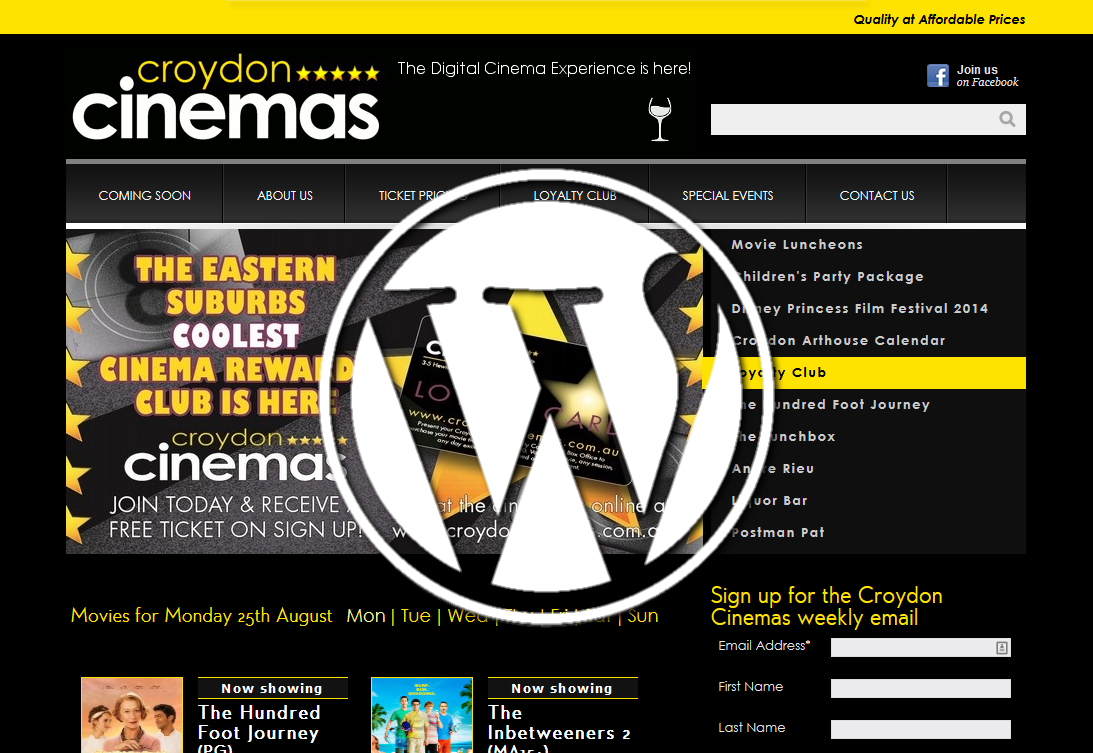Show movies for Sun
This screenshot has height=753, width=1093.
click(643, 616)
